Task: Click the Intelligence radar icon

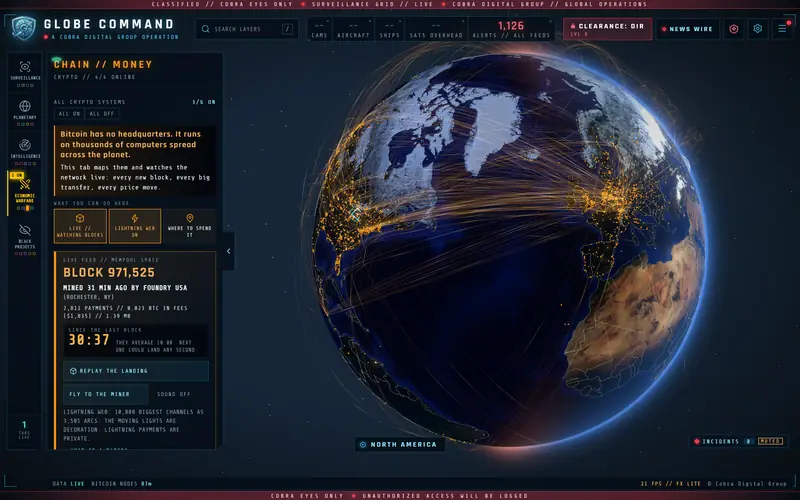Action: point(24,145)
